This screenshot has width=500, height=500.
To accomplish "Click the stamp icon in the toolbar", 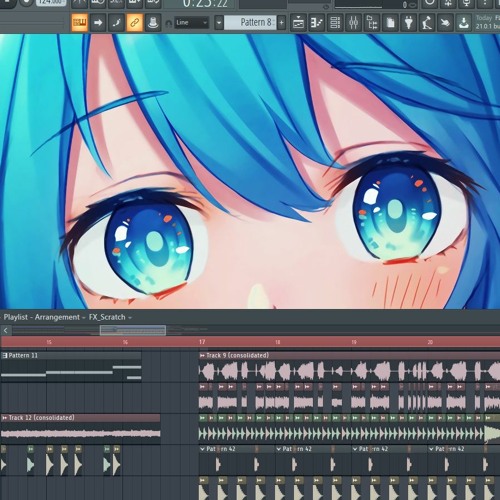I will (x=153, y=23).
